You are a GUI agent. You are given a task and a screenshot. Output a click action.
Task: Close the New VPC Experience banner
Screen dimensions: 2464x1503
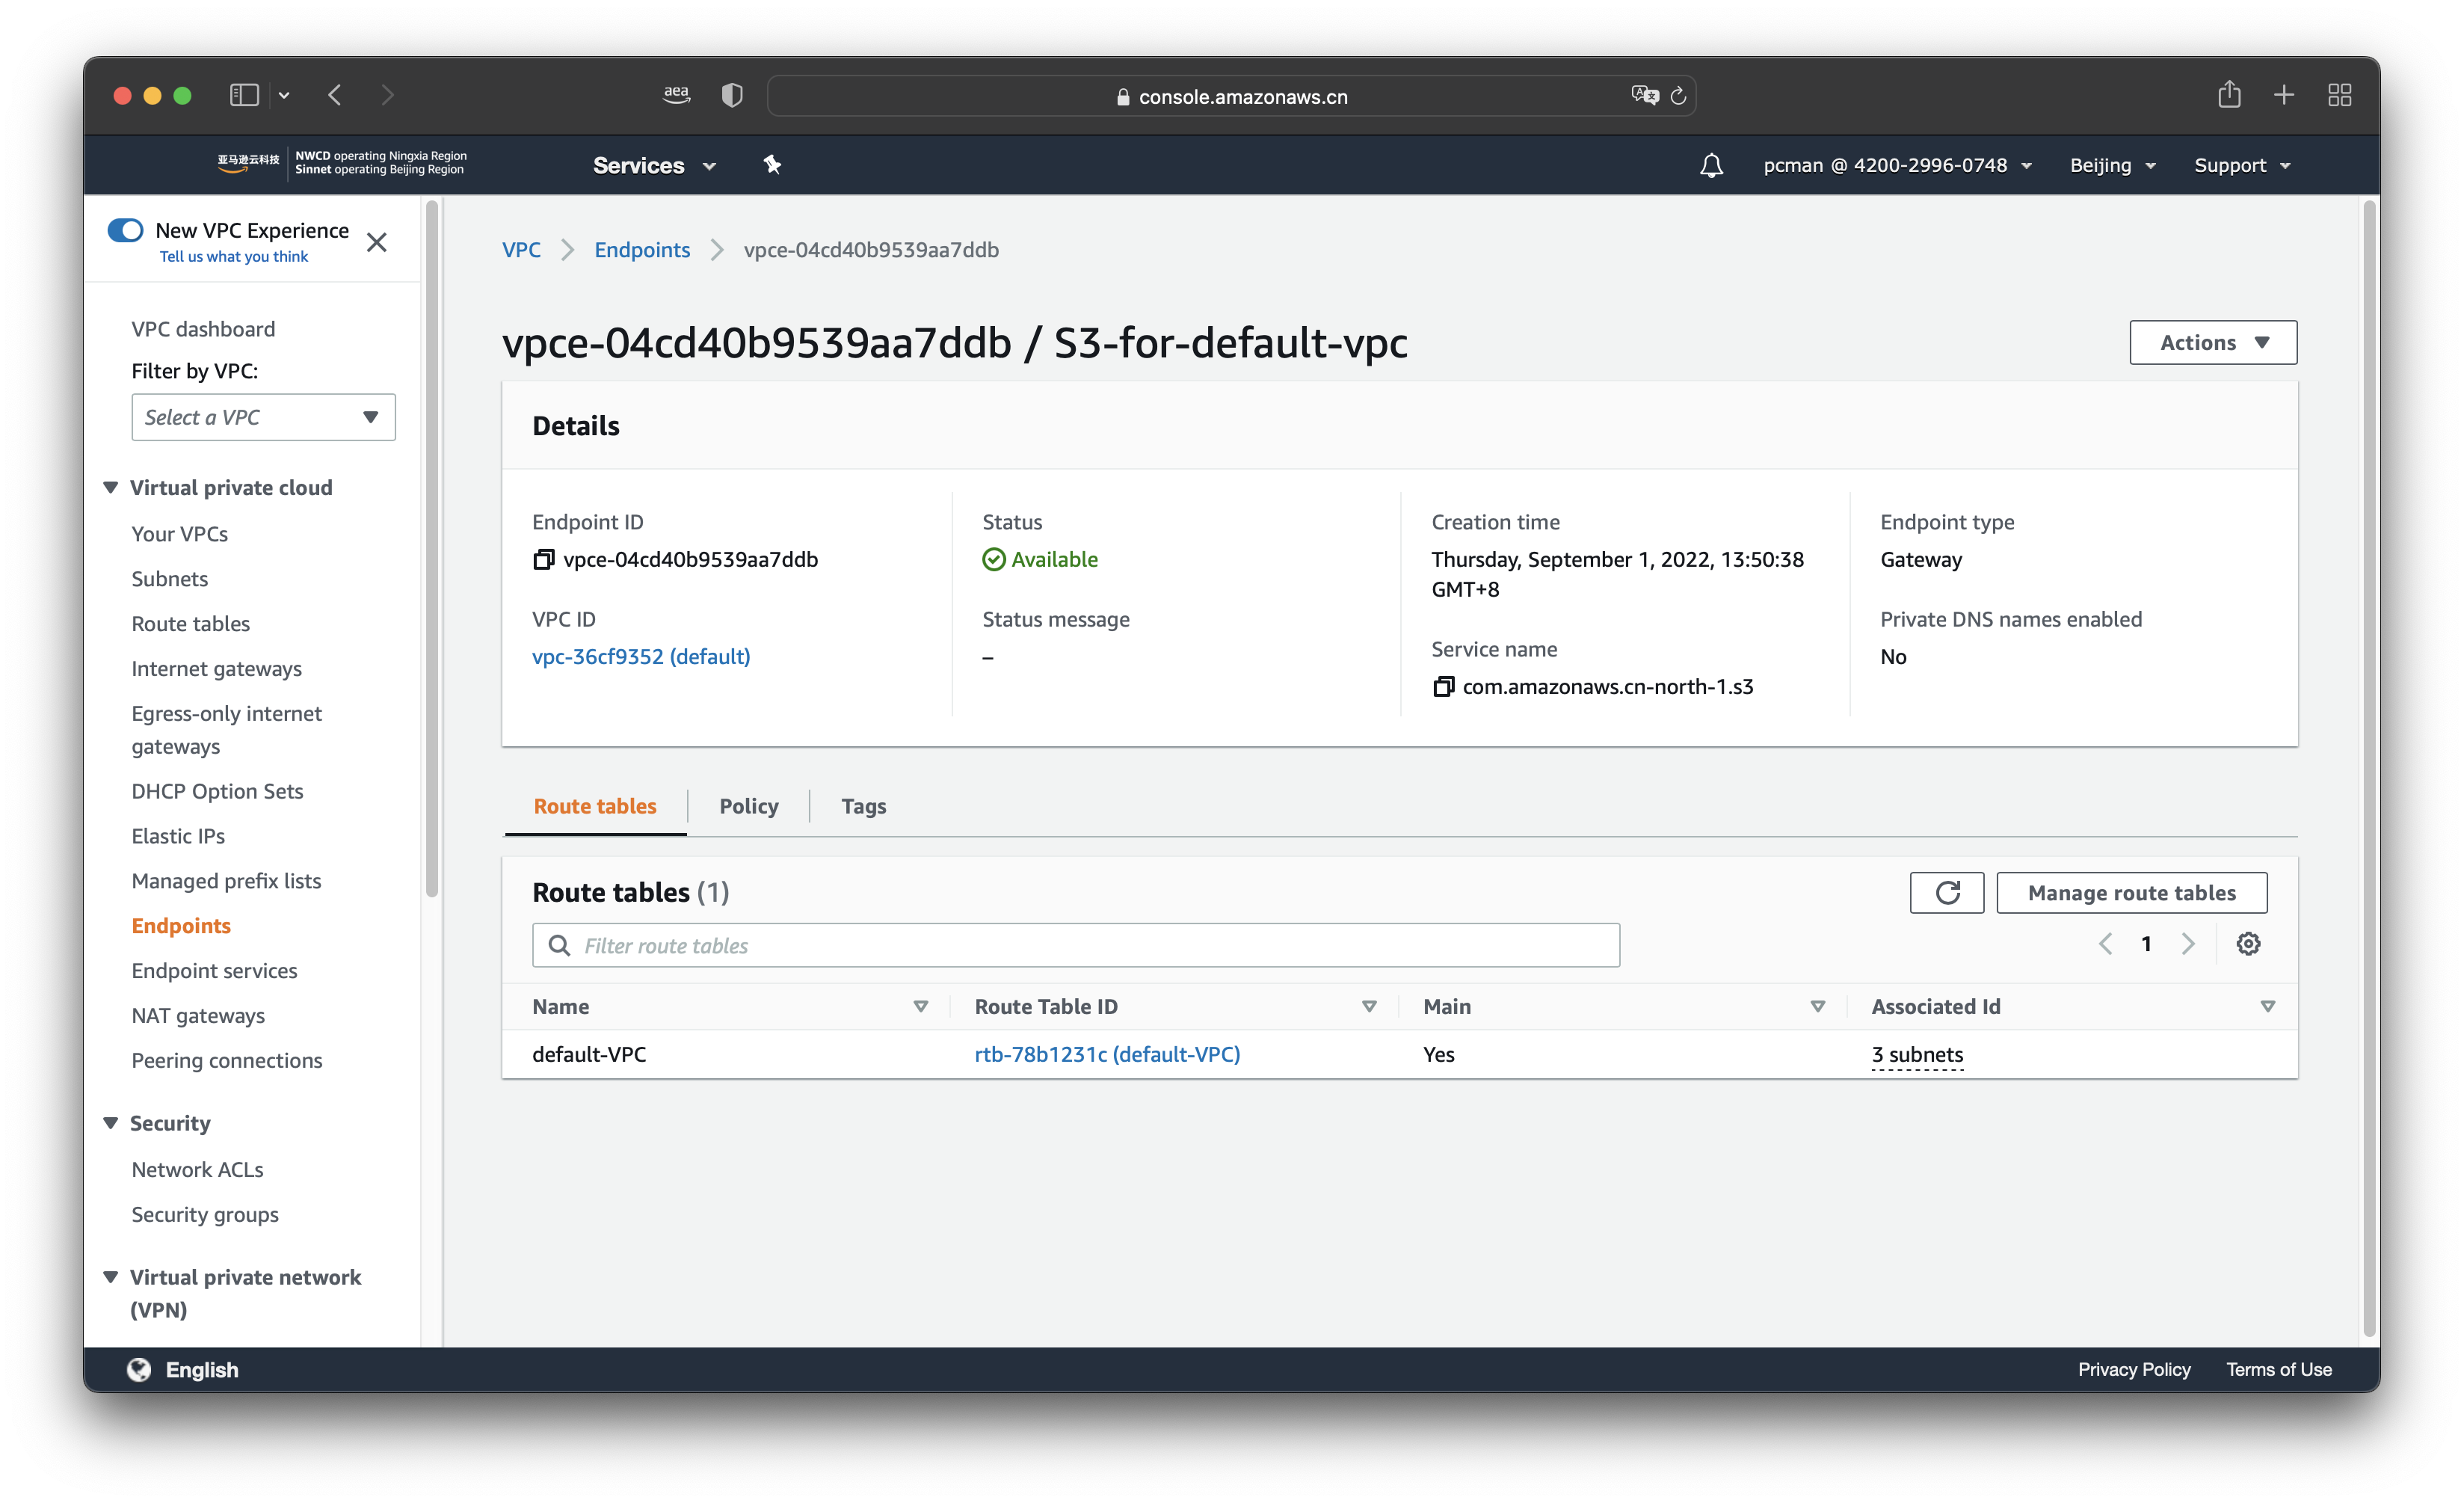tap(376, 242)
